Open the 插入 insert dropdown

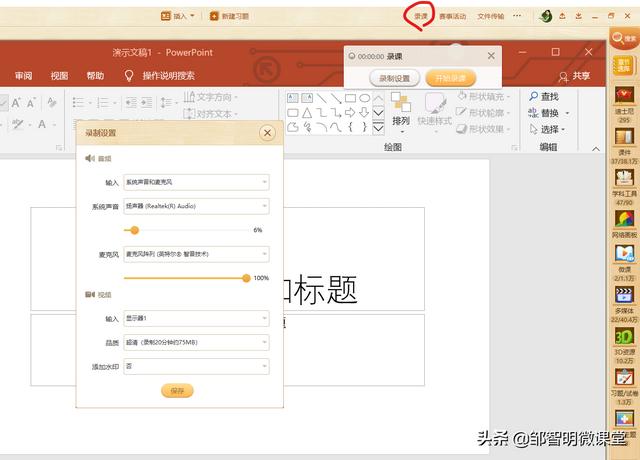(x=178, y=16)
